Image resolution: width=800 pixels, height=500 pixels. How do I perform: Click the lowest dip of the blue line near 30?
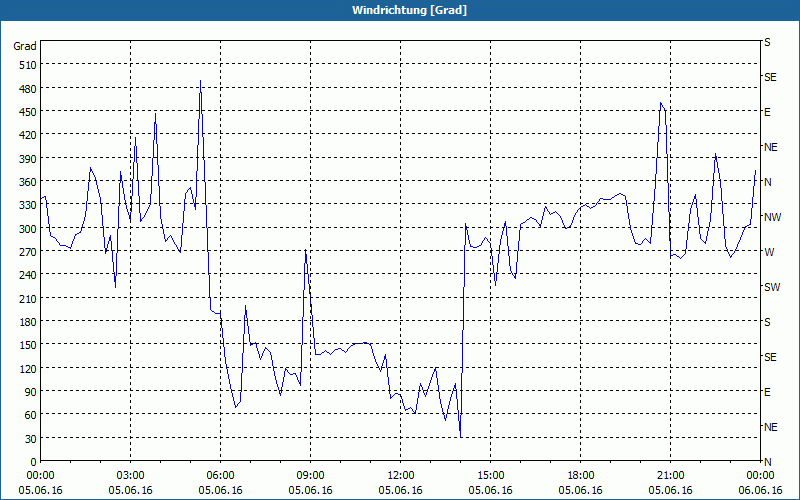point(461,437)
